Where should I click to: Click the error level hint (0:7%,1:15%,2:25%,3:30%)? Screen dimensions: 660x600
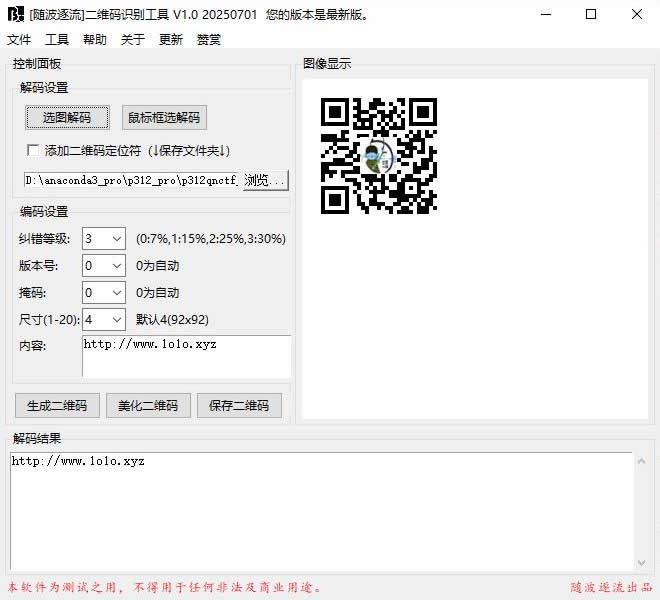point(211,239)
